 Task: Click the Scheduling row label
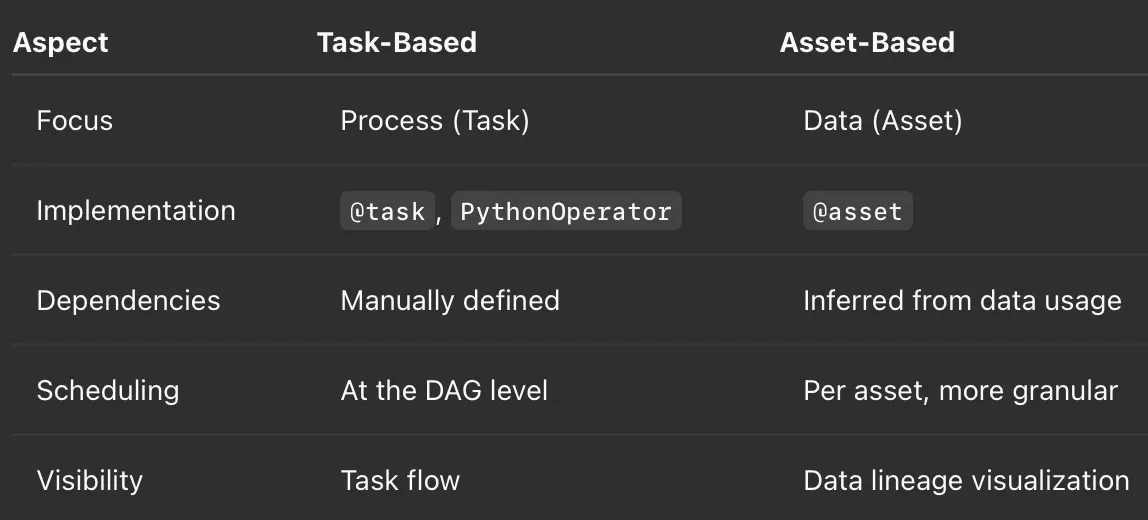pyautogui.click(x=108, y=390)
